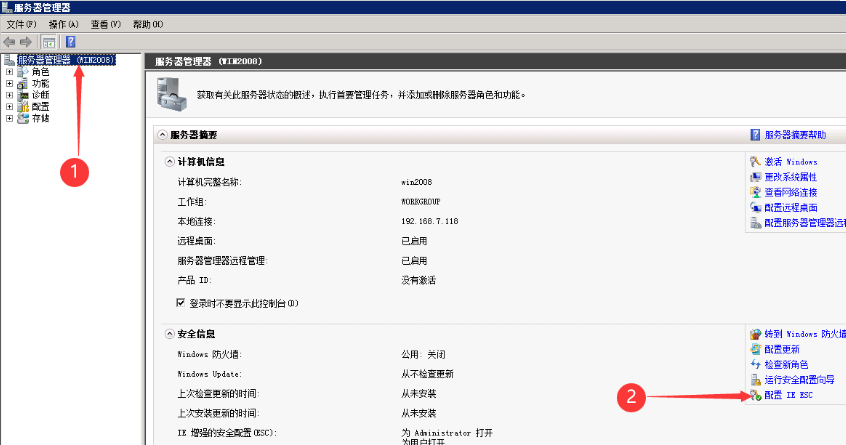The image size is (846, 445).
Task: Expand the 功能 tree node
Action: click(9, 84)
